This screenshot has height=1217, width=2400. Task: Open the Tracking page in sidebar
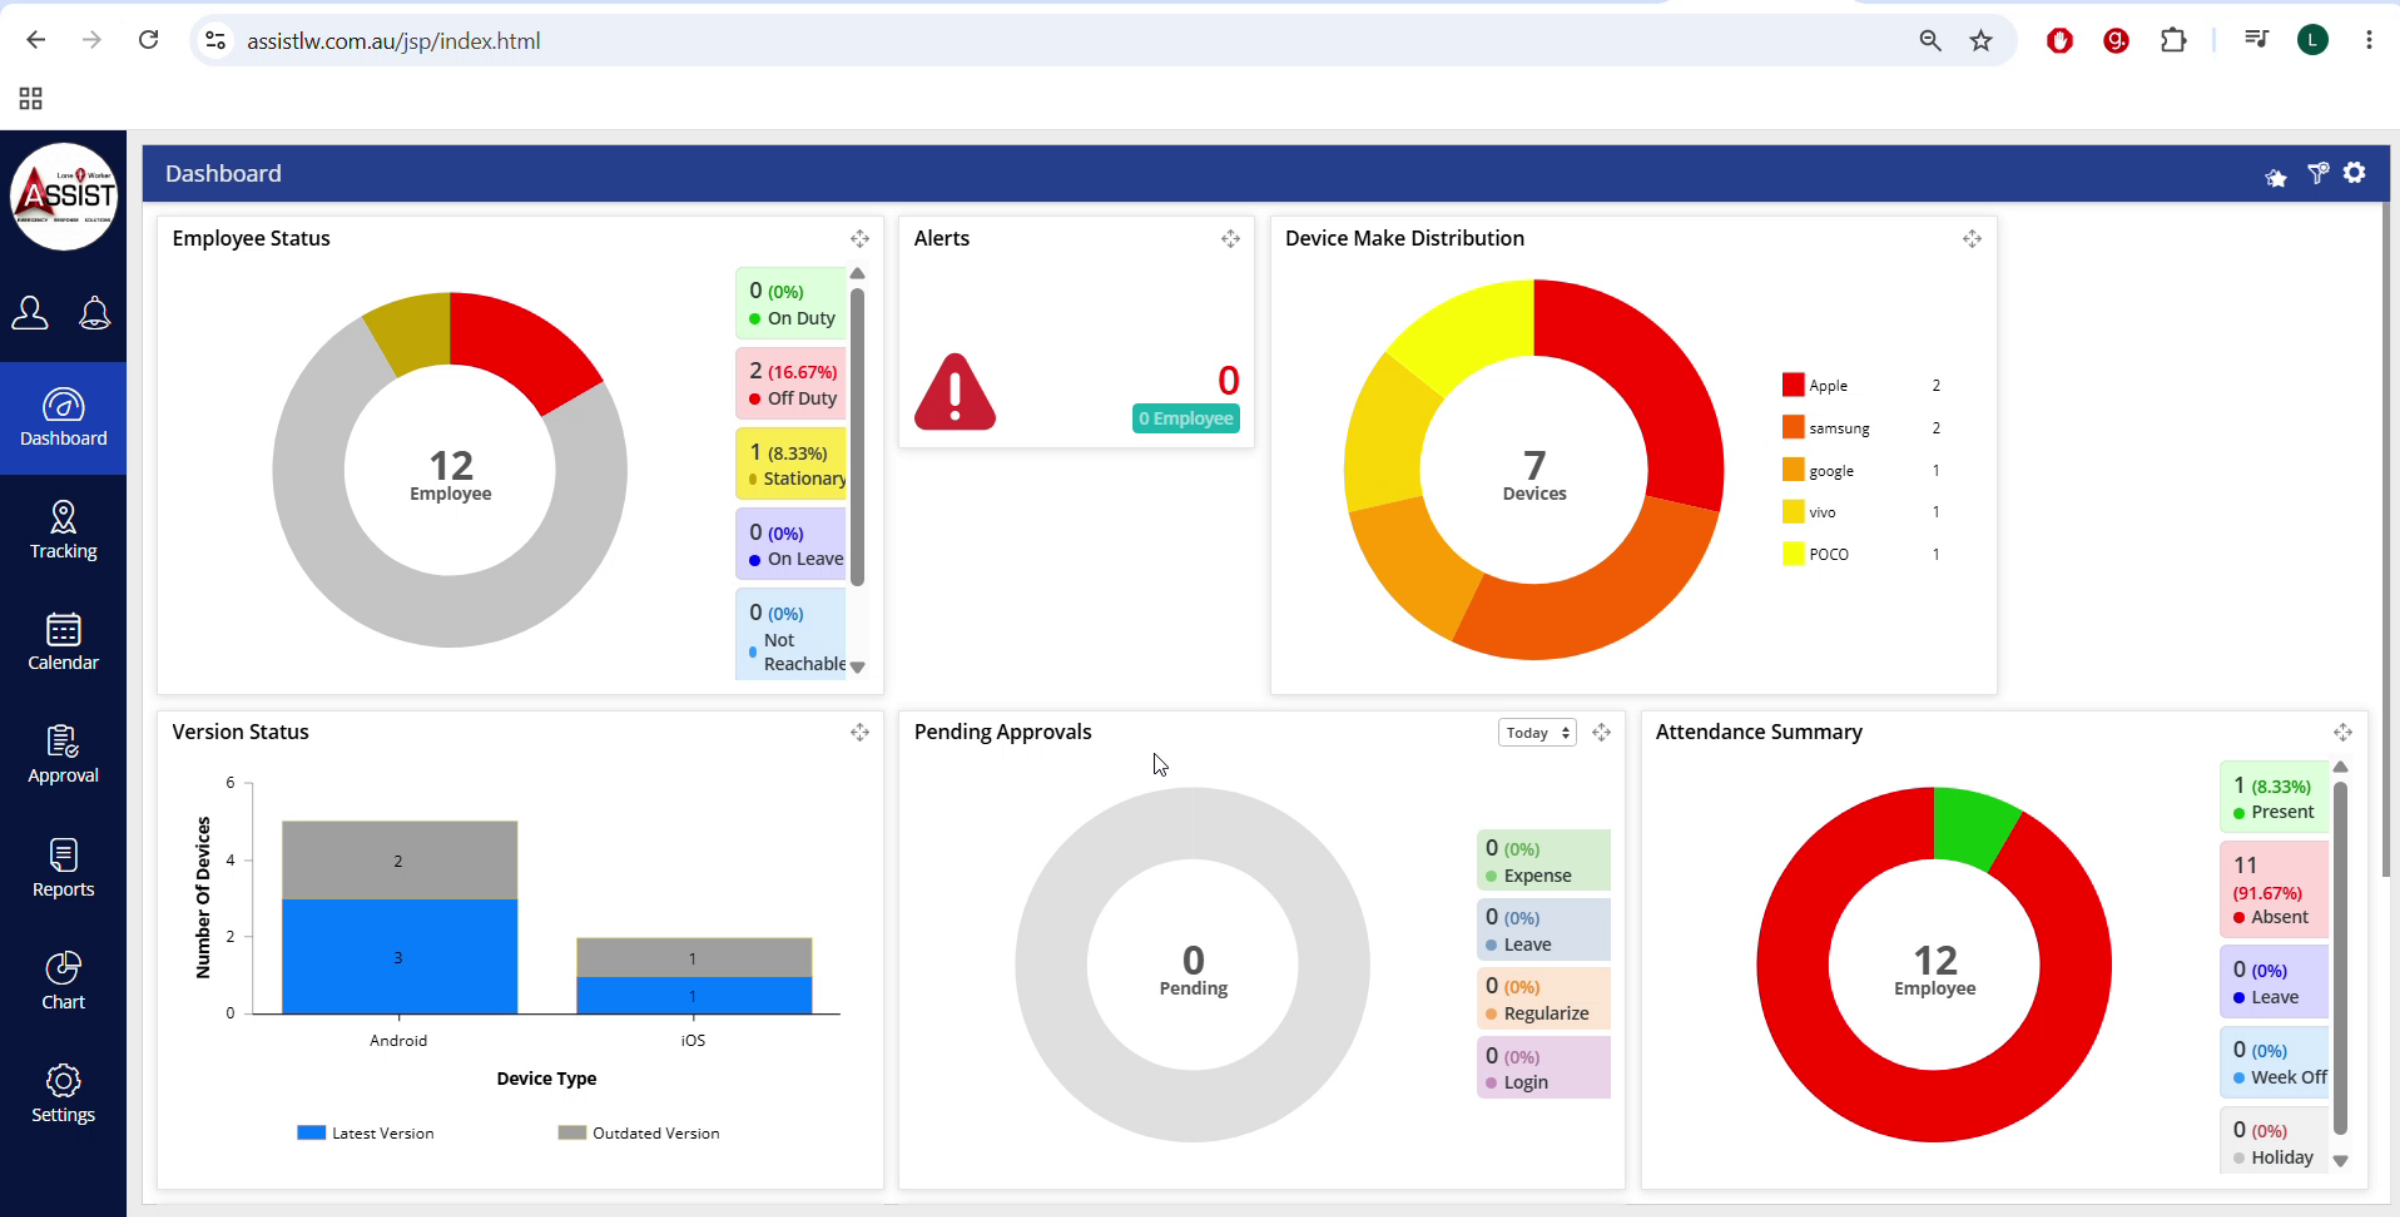point(63,530)
